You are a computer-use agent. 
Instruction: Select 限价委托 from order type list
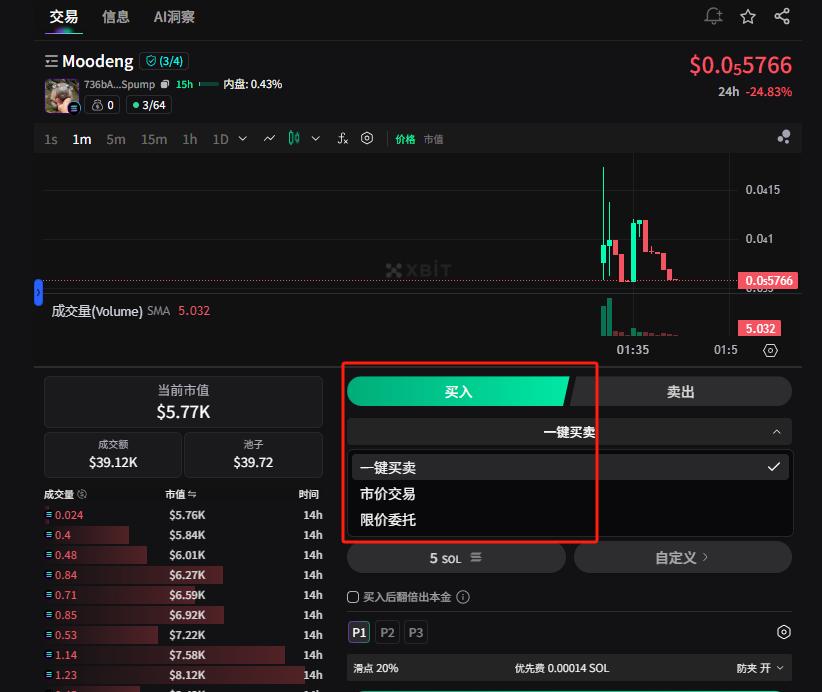point(388,520)
